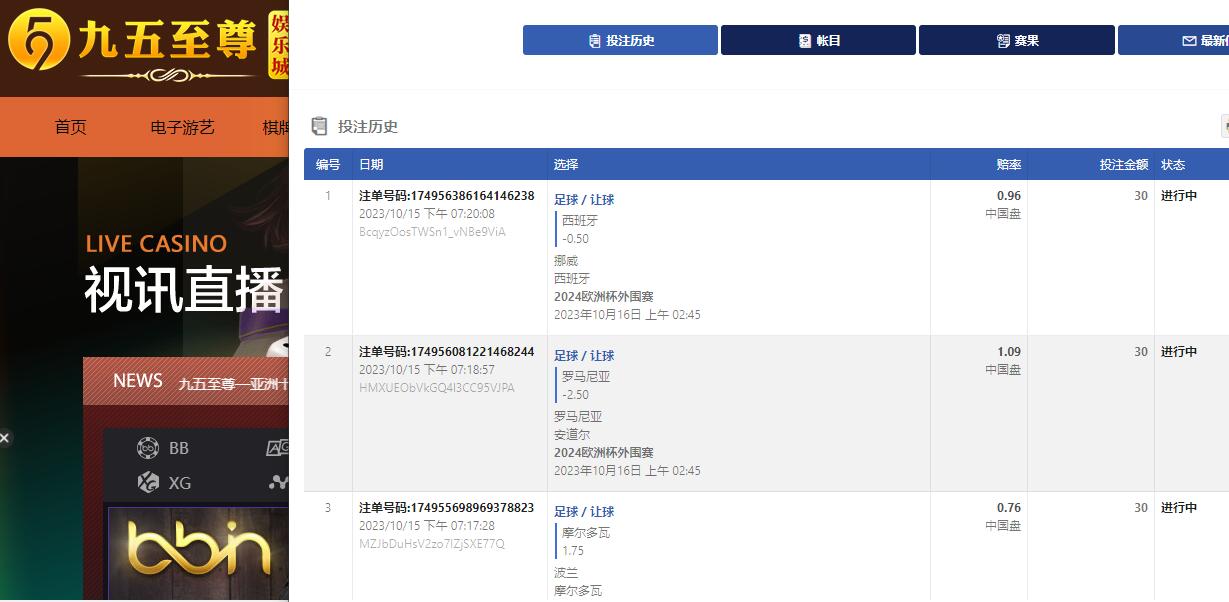Switch to the 赛果 tab
Image resolution: width=1229 pixels, height=602 pixels.
click(x=1016, y=41)
